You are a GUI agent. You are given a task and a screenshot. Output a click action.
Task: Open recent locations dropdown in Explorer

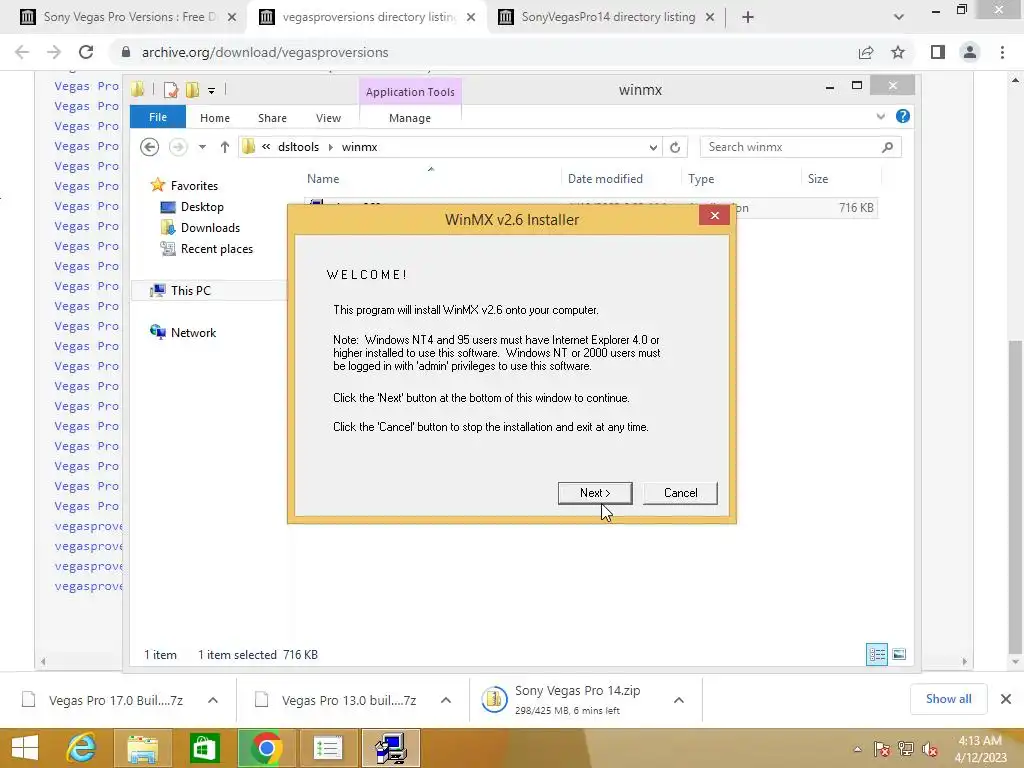(x=202, y=147)
